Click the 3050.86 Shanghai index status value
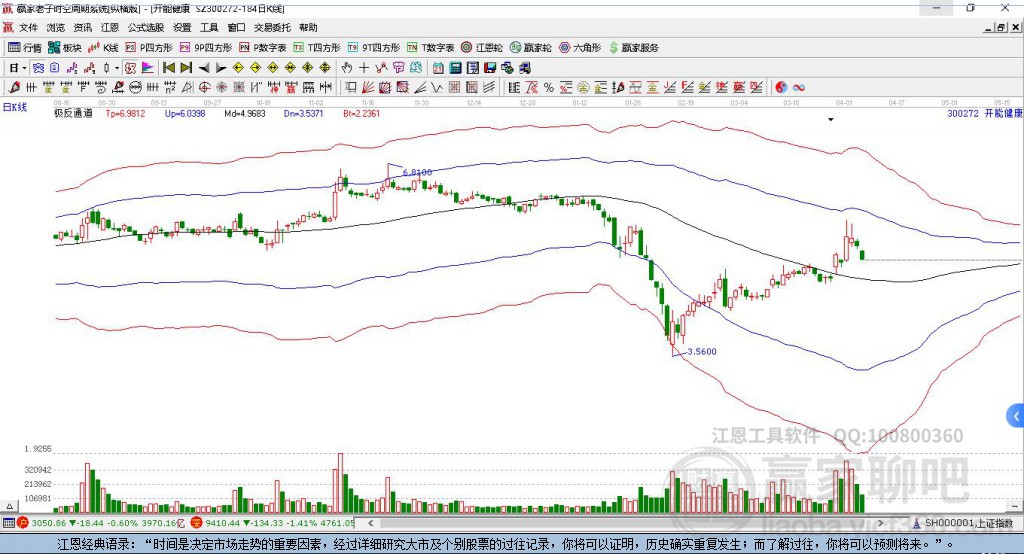Viewport: 1024px width, 554px height. point(49,523)
